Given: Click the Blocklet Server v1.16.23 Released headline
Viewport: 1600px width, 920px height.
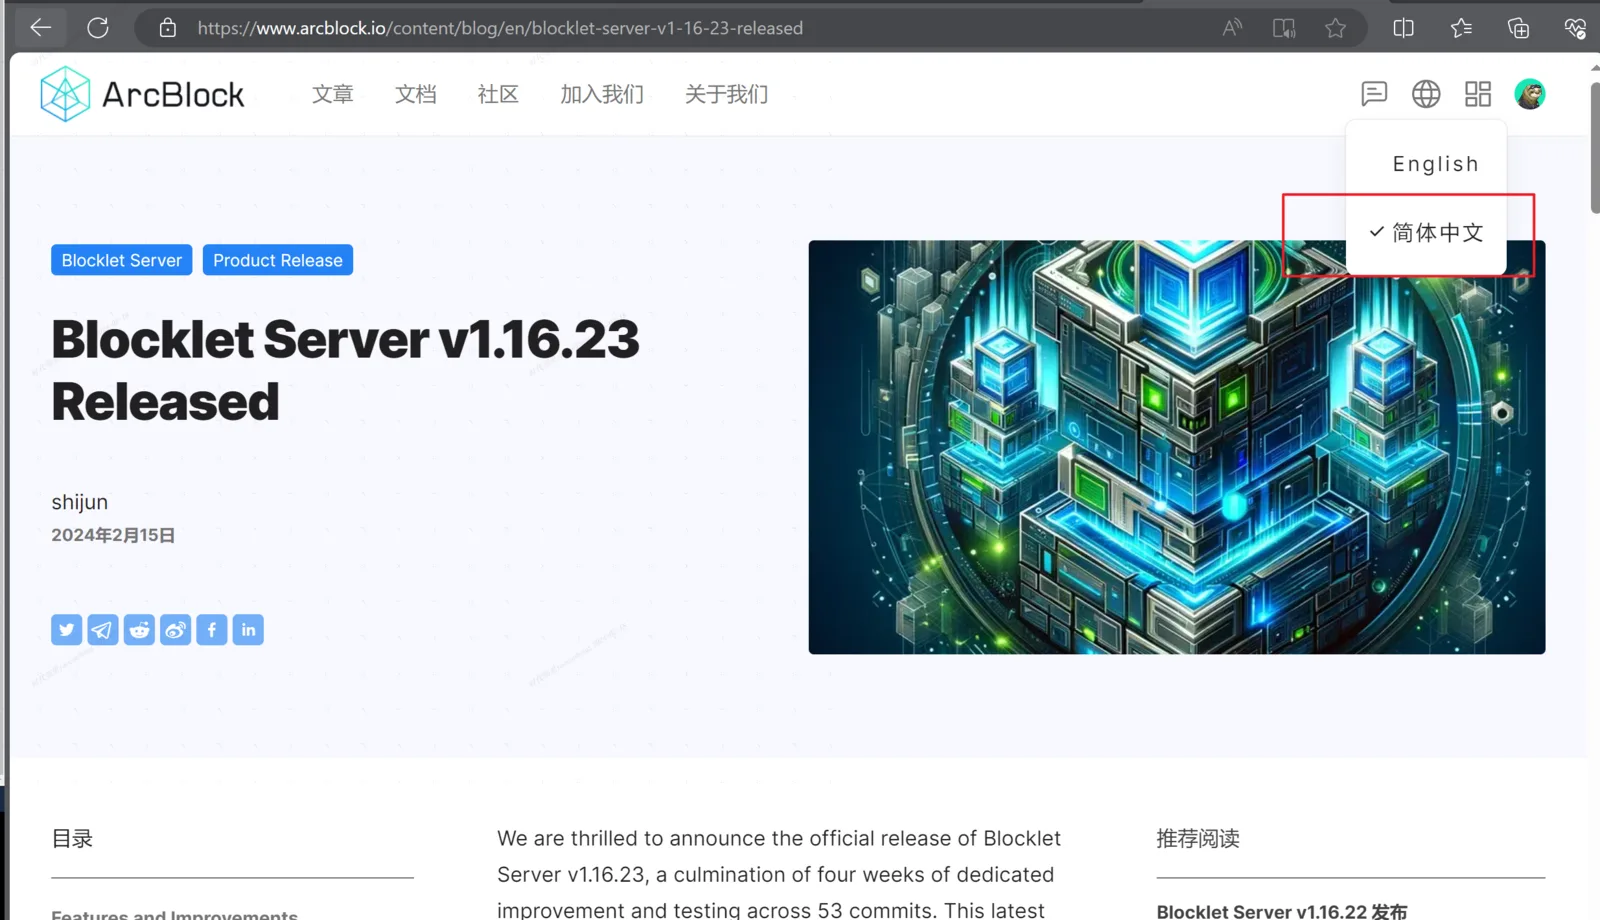Looking at the screenshot, I should pos(345,370).
